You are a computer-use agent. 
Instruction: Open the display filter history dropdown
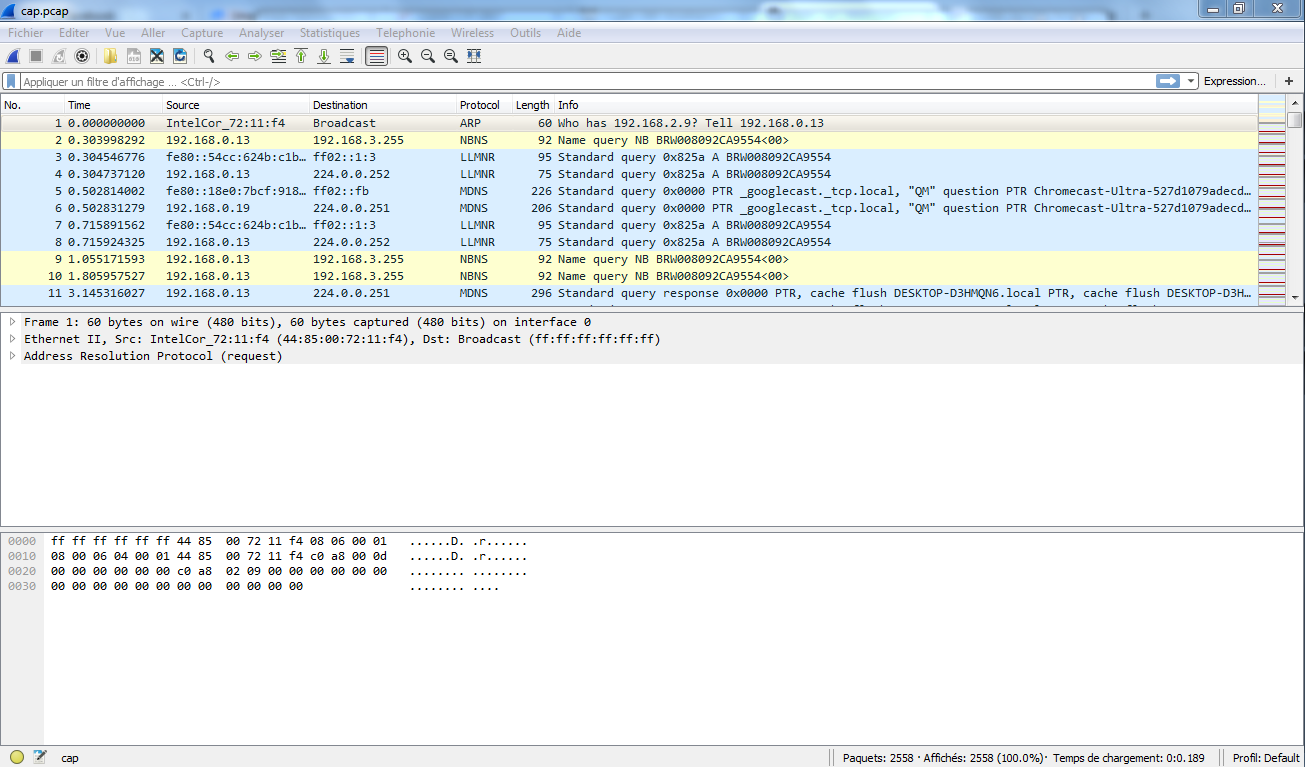point(1191,81)
